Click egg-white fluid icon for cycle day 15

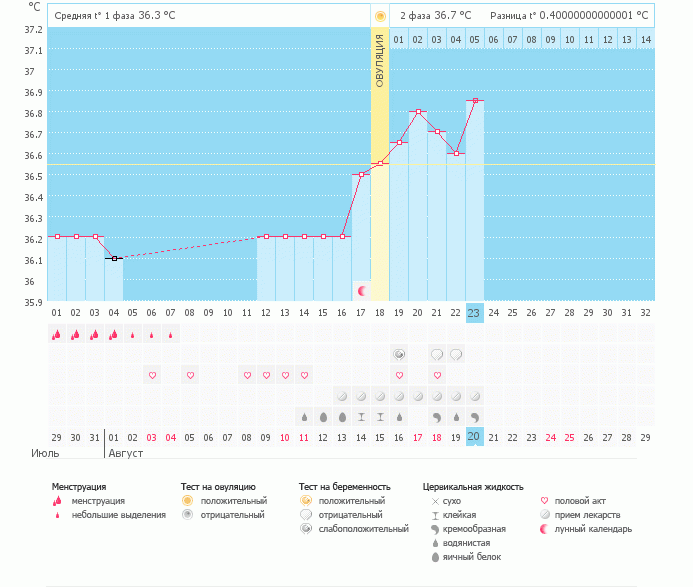[x=323, y=417]
